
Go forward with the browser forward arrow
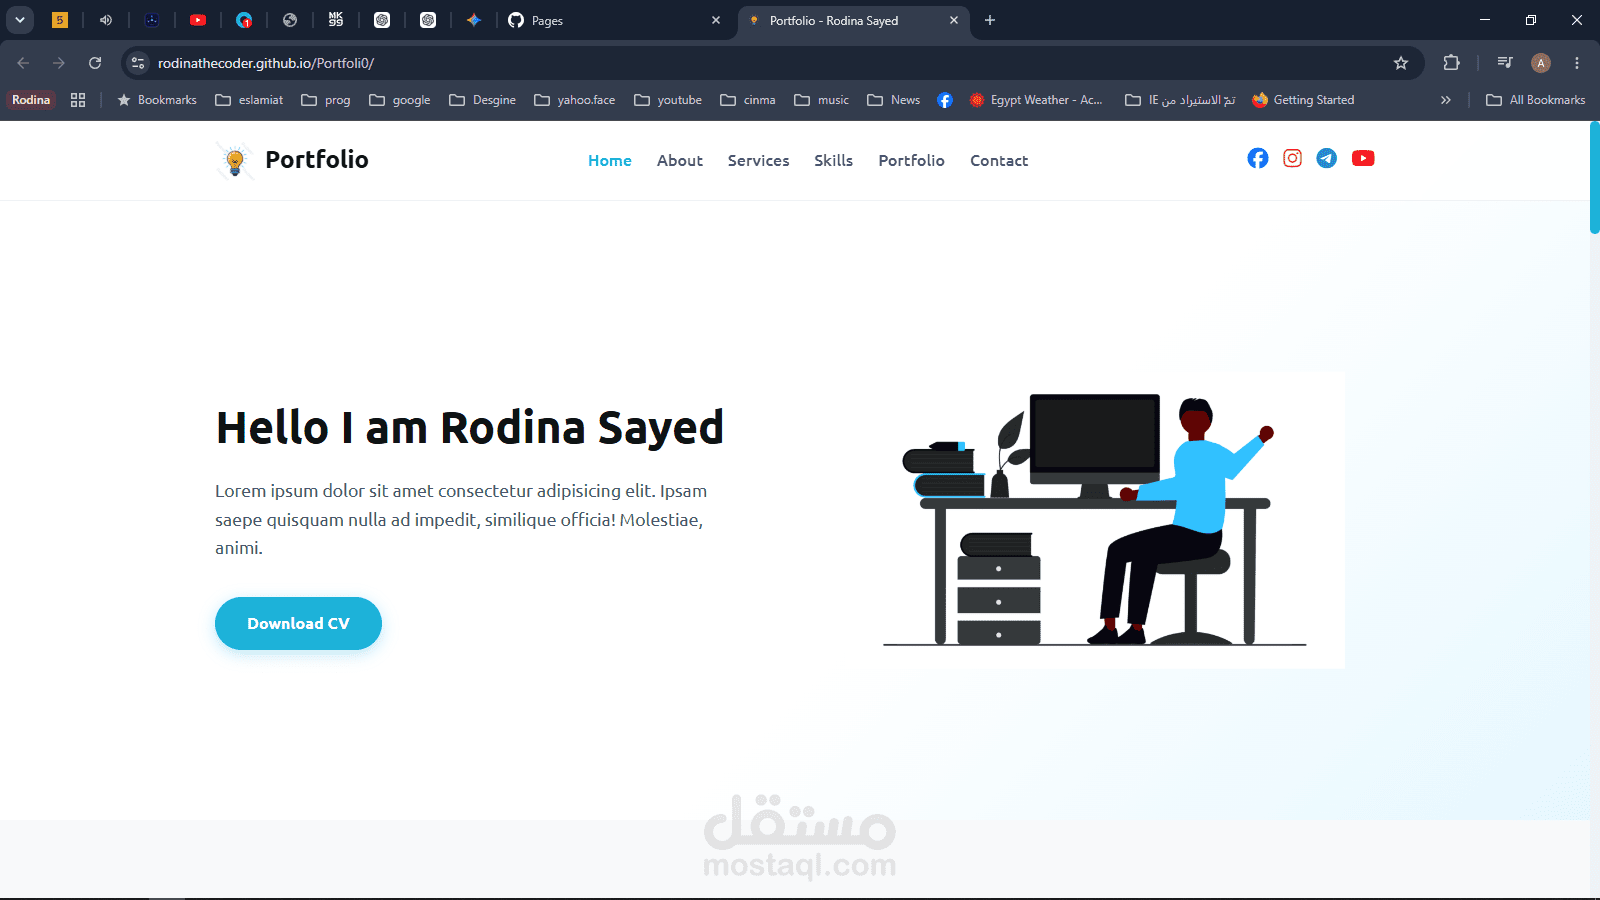[x=59, y=63]
